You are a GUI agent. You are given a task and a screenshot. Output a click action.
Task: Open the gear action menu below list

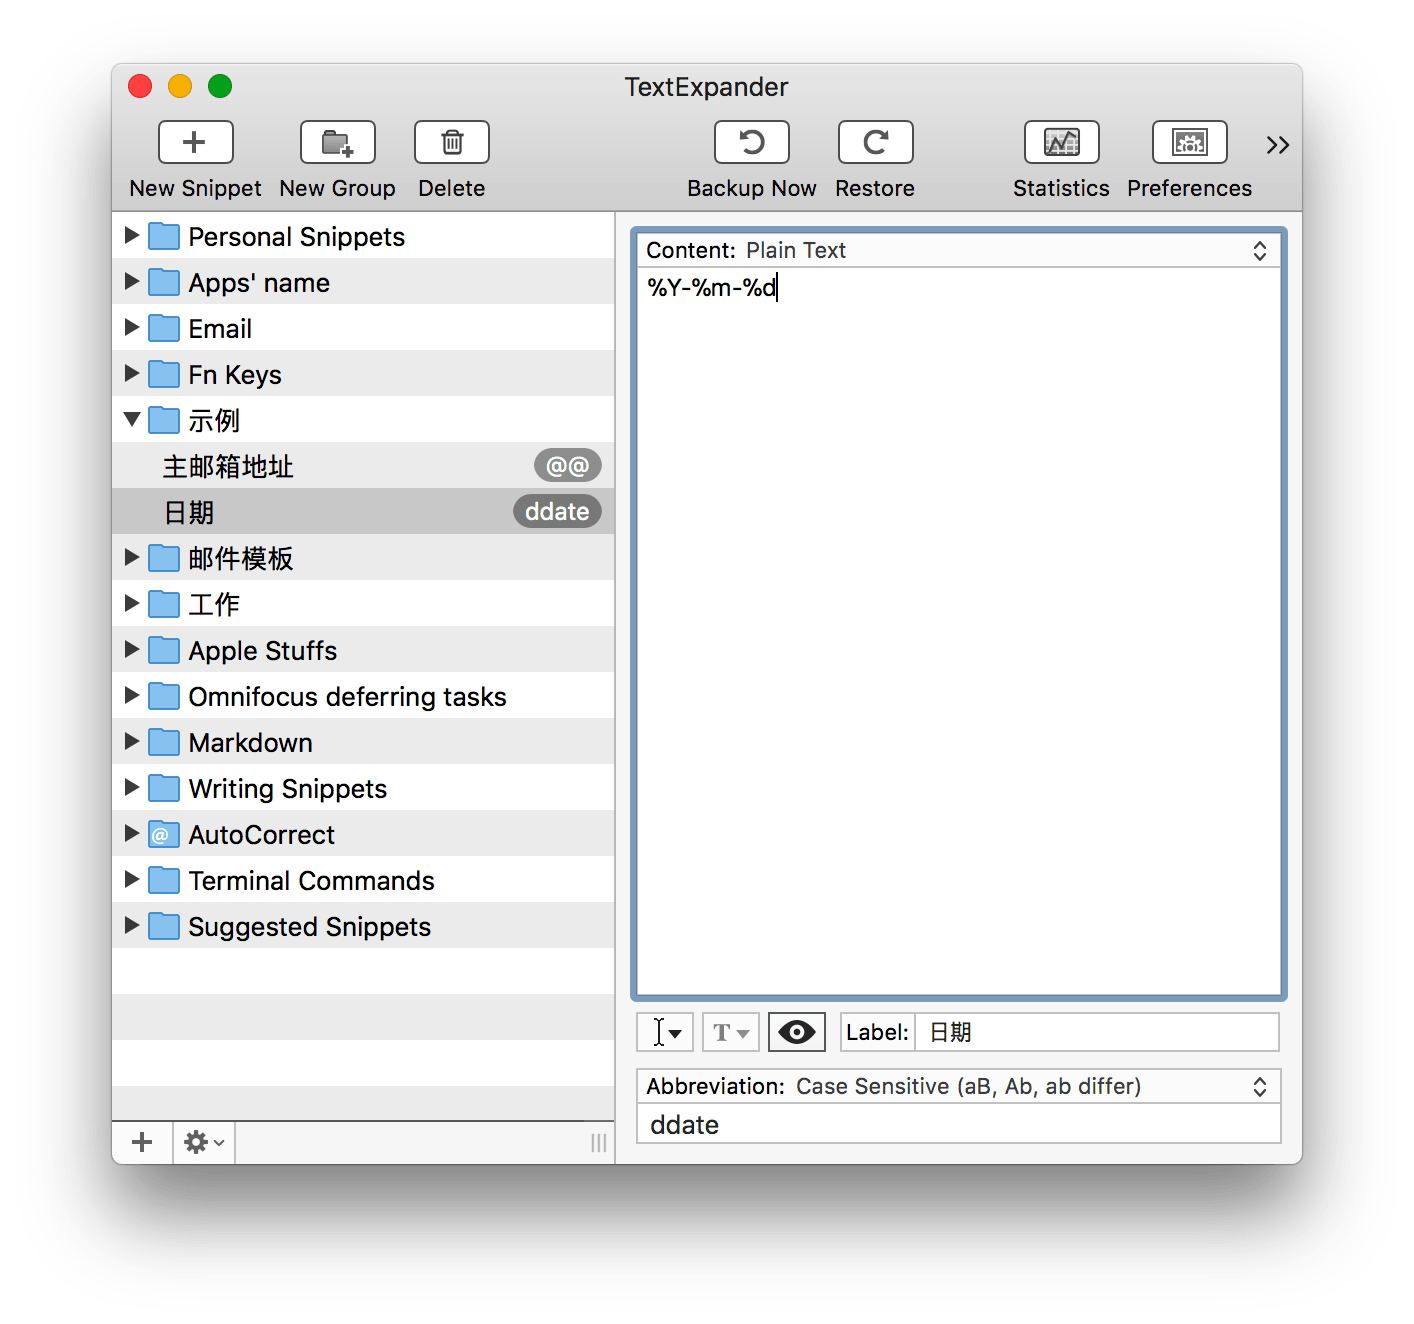tap(204, 1142)
